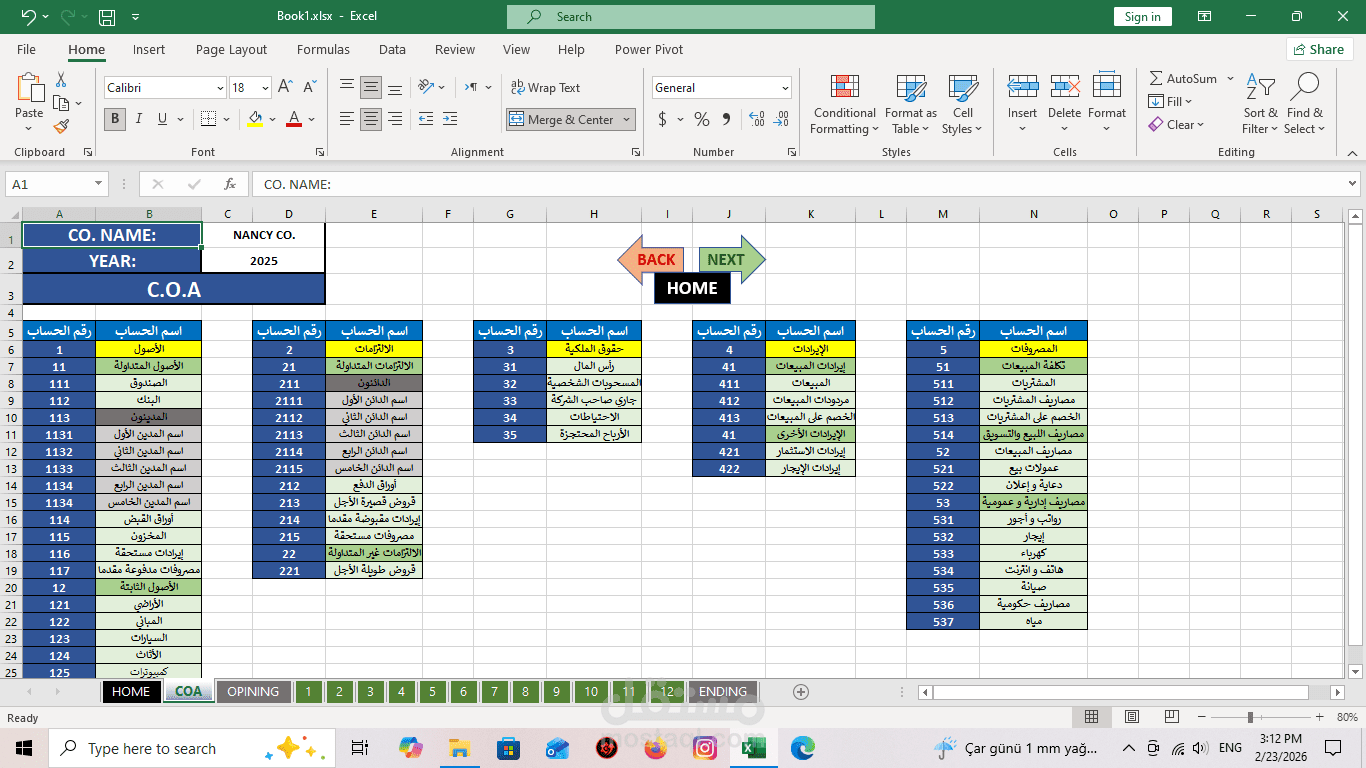
Task: Open Find & Select
Action: tap(1305, 104)
